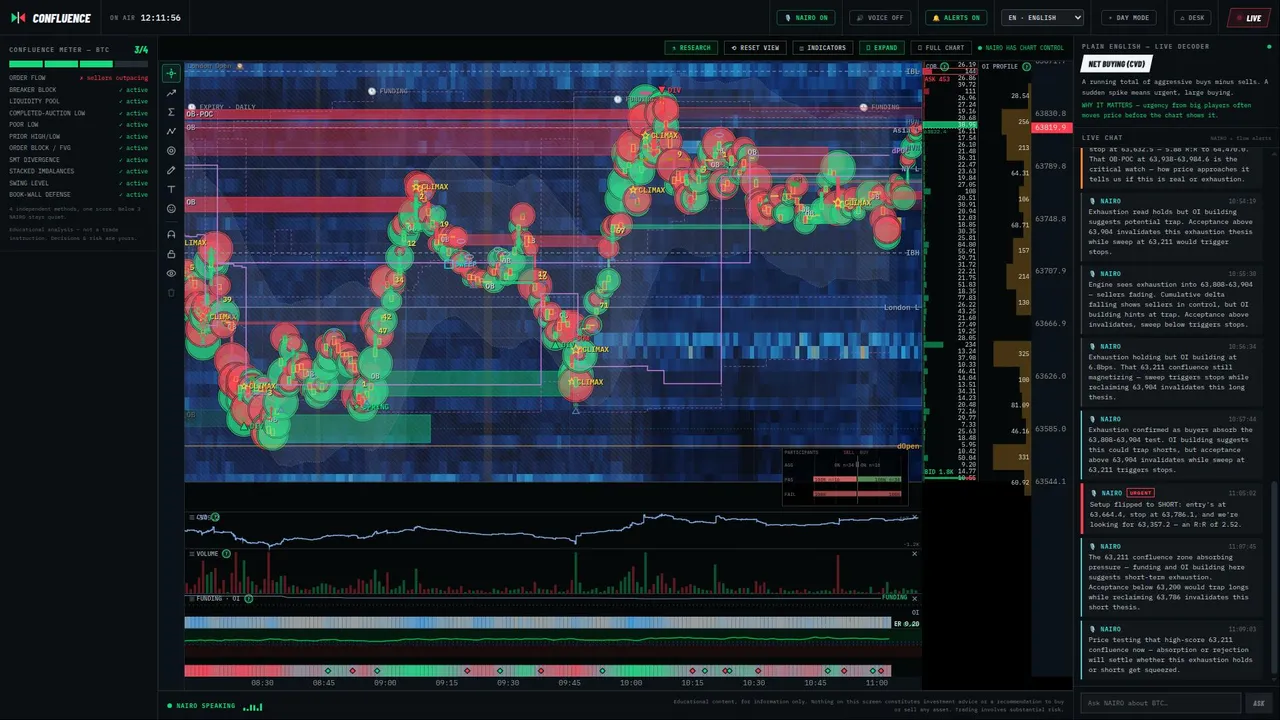
Task: Click the highlighted 63819.9 price label
Action: [x=1051, y=128]
